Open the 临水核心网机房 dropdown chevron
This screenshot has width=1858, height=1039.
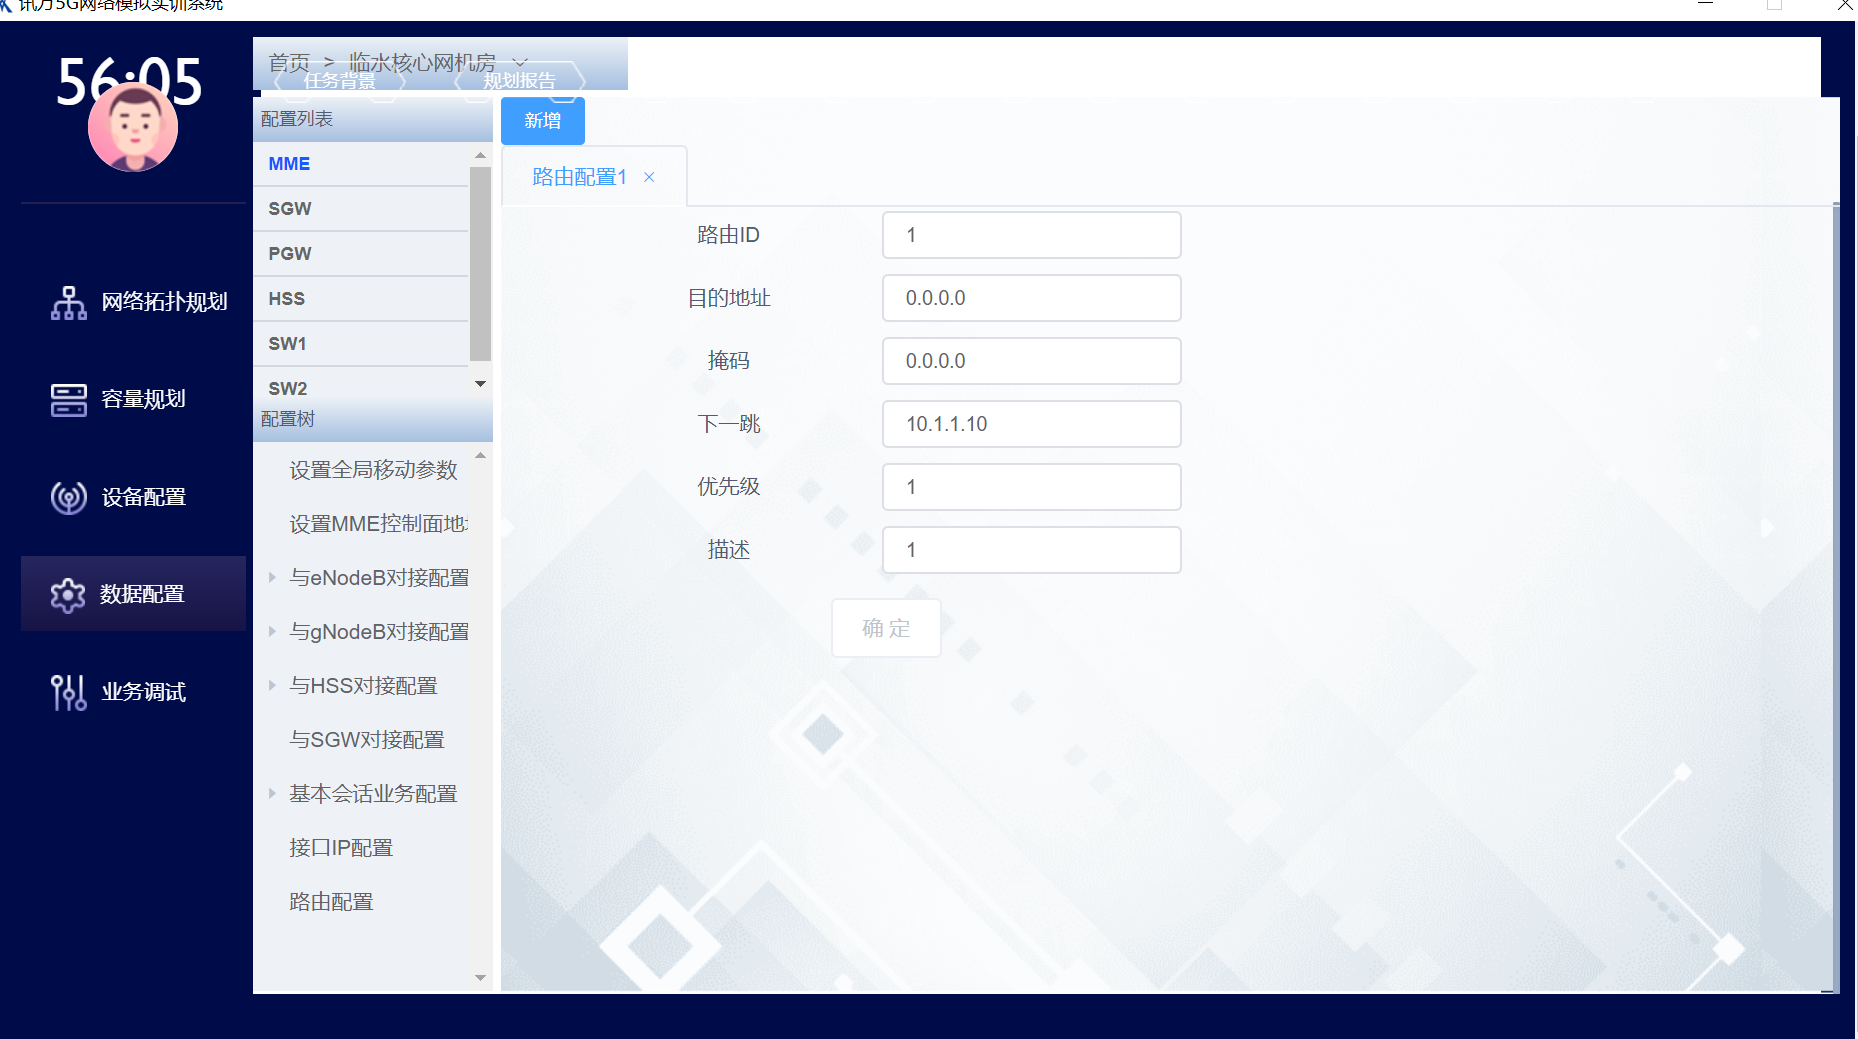[x=520, y=63]
